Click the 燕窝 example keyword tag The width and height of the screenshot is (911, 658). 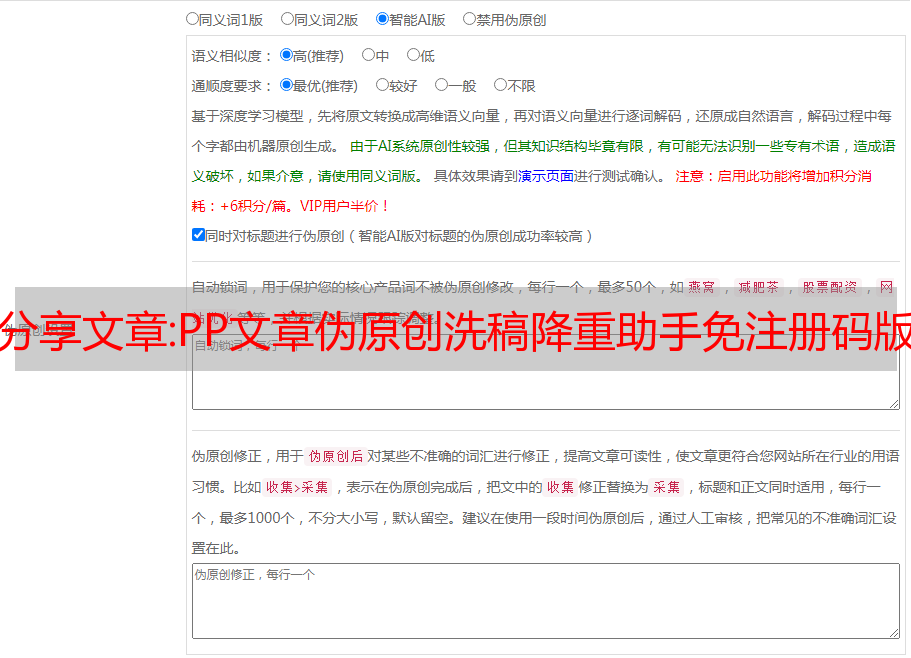pos(702,287)
